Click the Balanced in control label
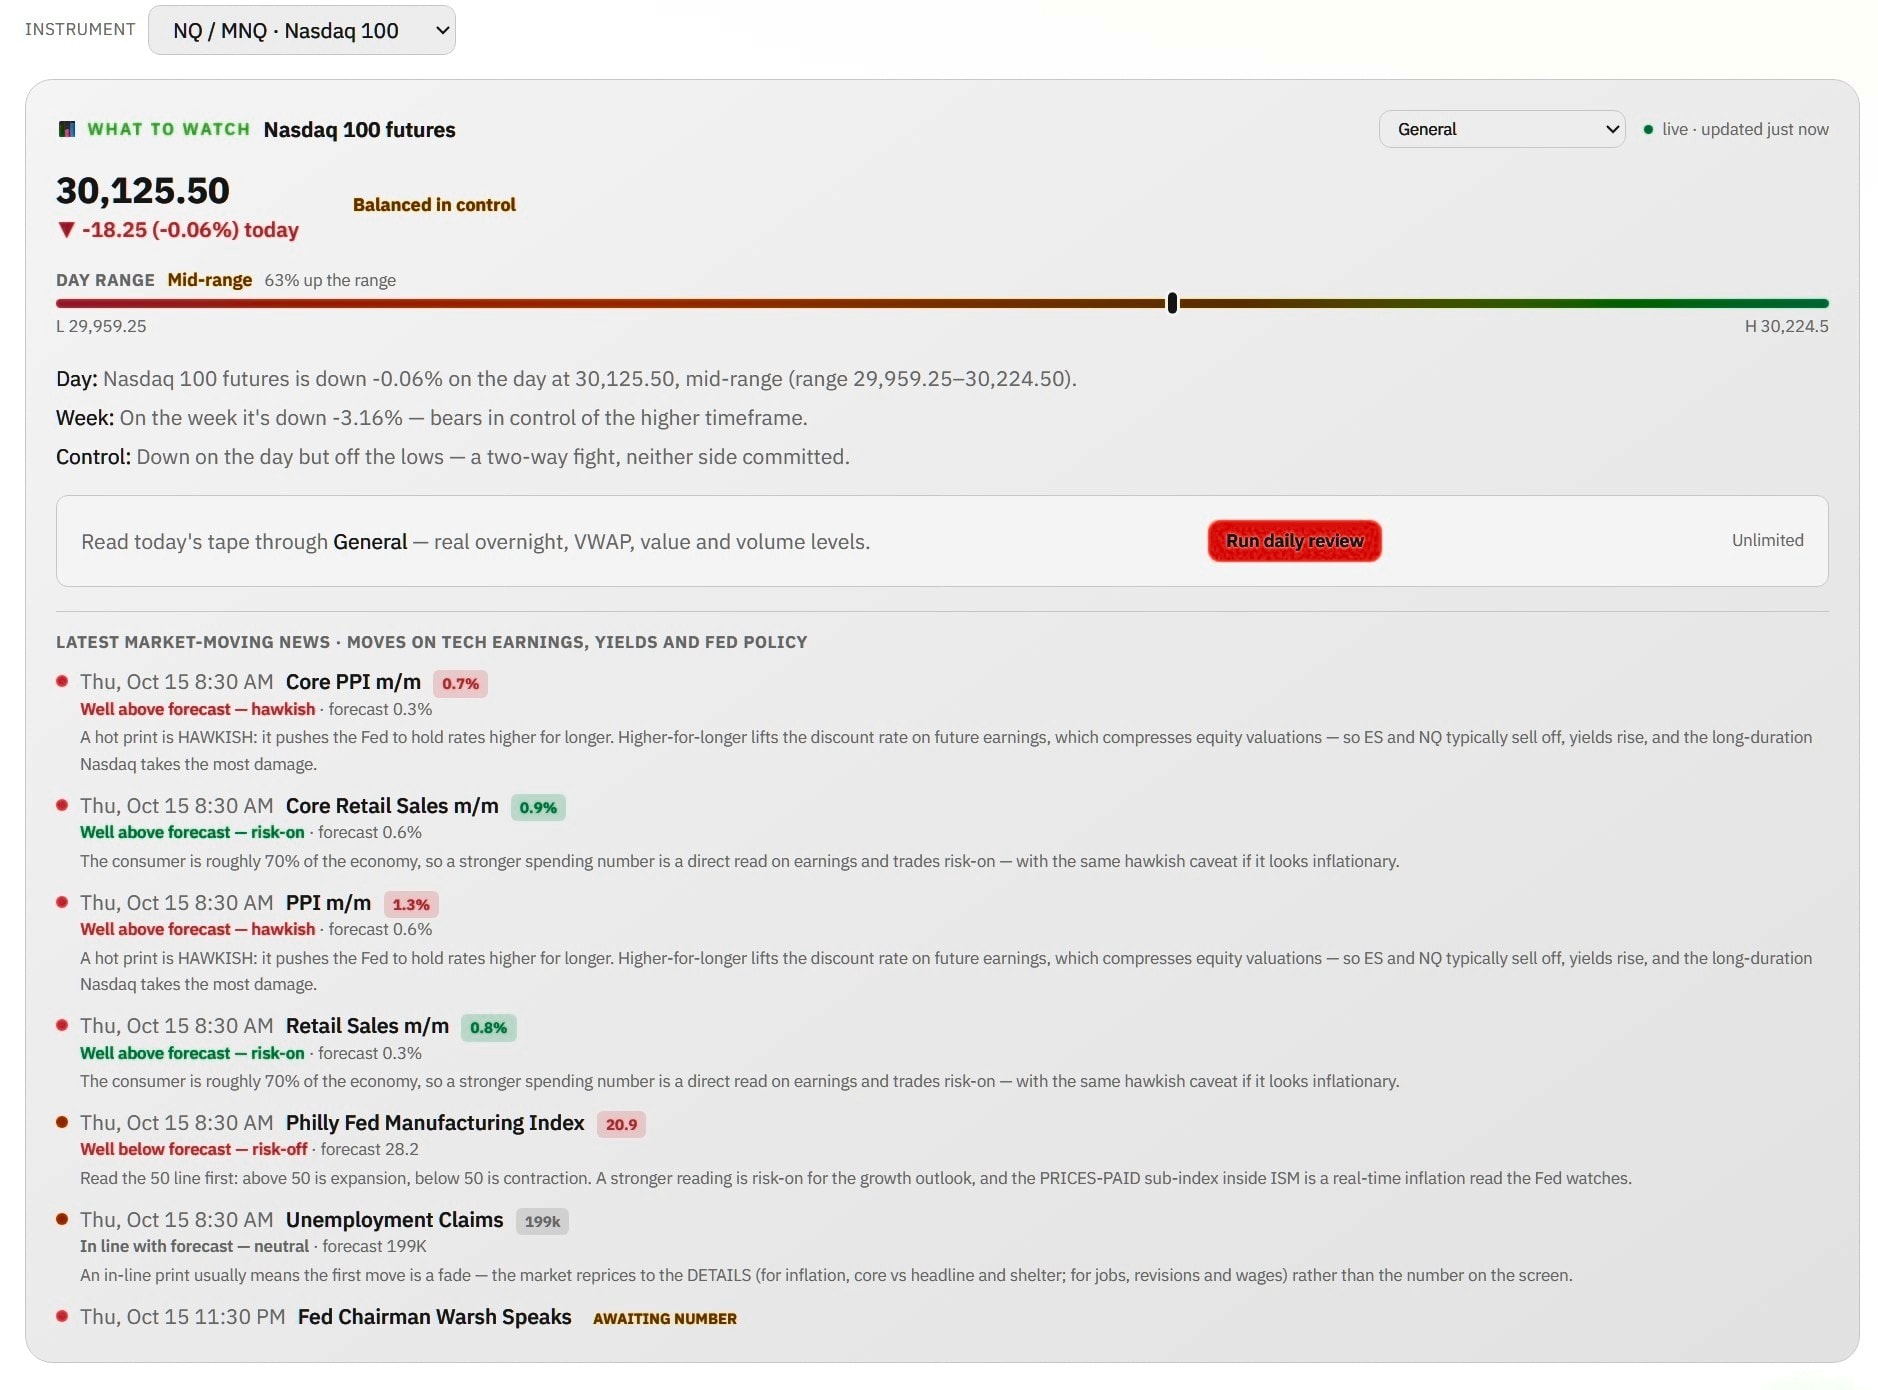 point(434,205)
